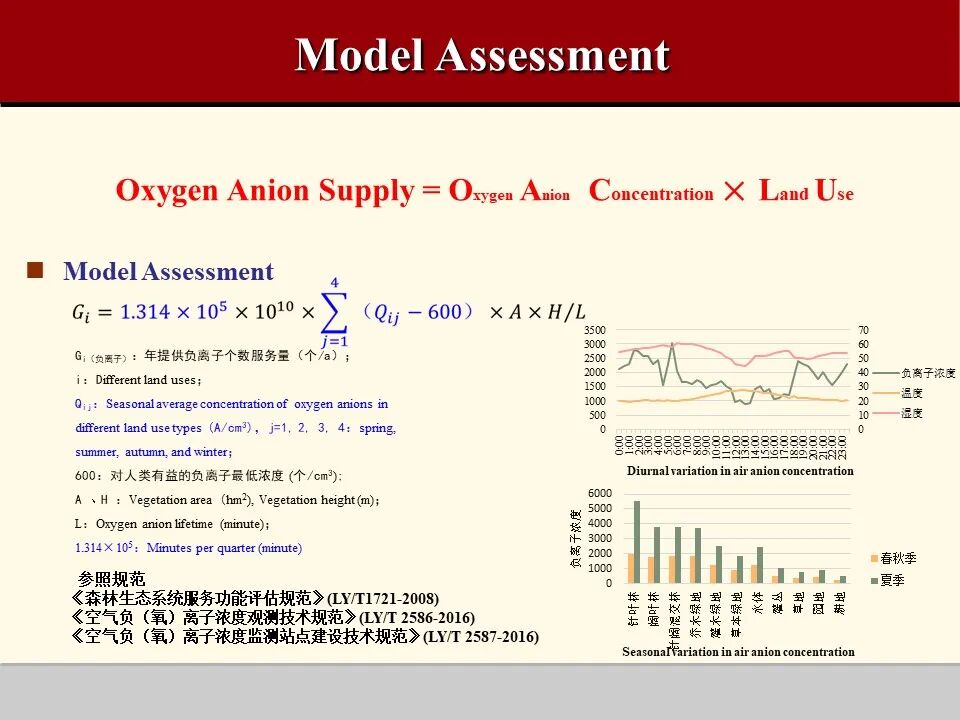Click the '负离子浓度' vertical axis title of bar chart
The width and height of the screenshot is (960, 720).
[576, 538]
